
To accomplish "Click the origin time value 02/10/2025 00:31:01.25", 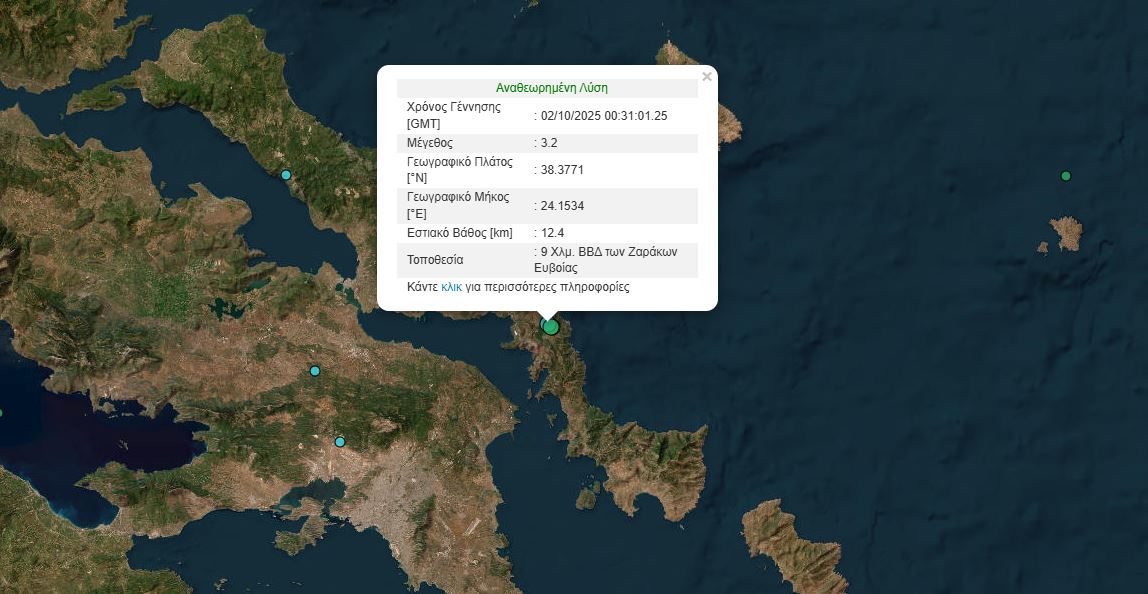I will [604, 116].
